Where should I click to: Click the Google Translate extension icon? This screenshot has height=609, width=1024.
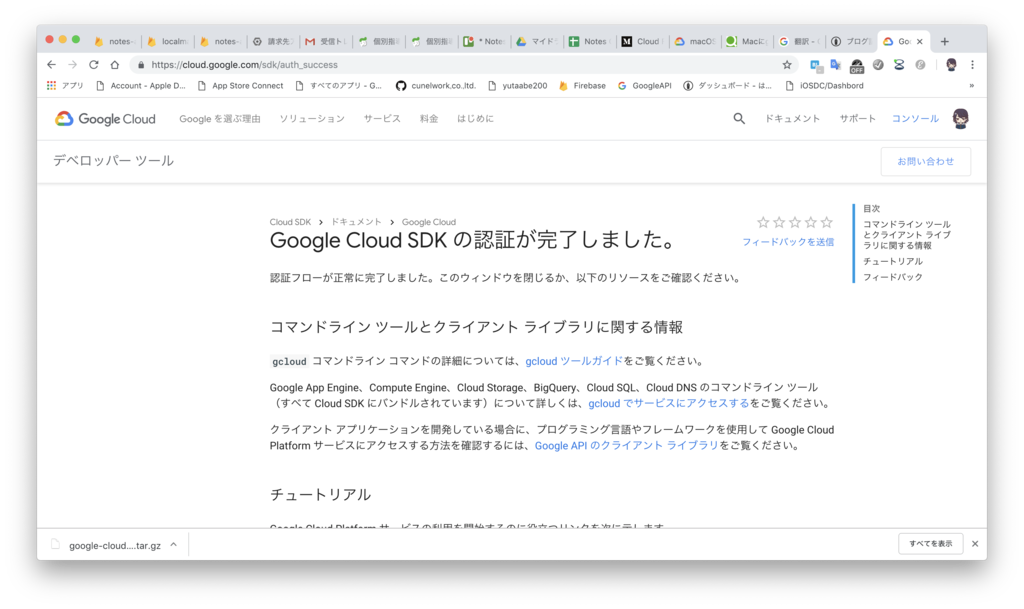click(835, 65)
